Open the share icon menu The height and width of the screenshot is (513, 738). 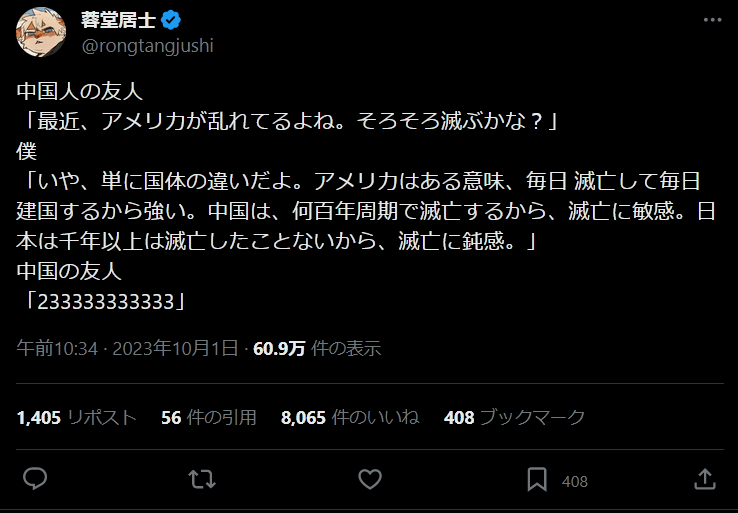pos(704,480)
